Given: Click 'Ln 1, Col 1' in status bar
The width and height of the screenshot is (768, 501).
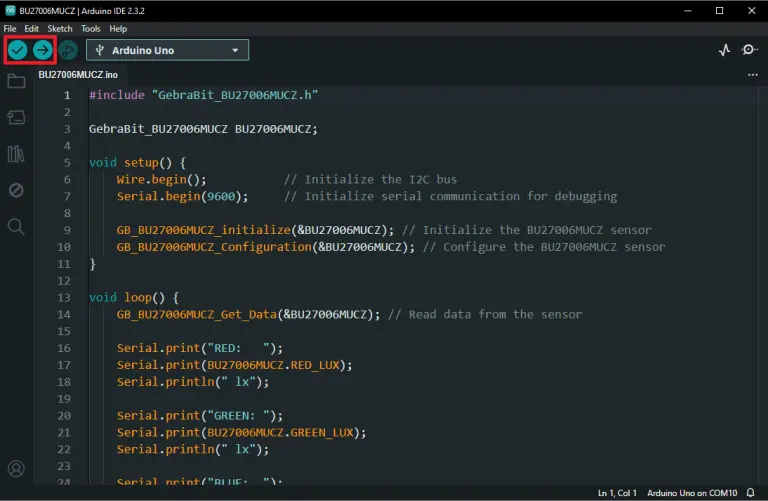Looking at the screenshot, I should (x=617, y=493).
